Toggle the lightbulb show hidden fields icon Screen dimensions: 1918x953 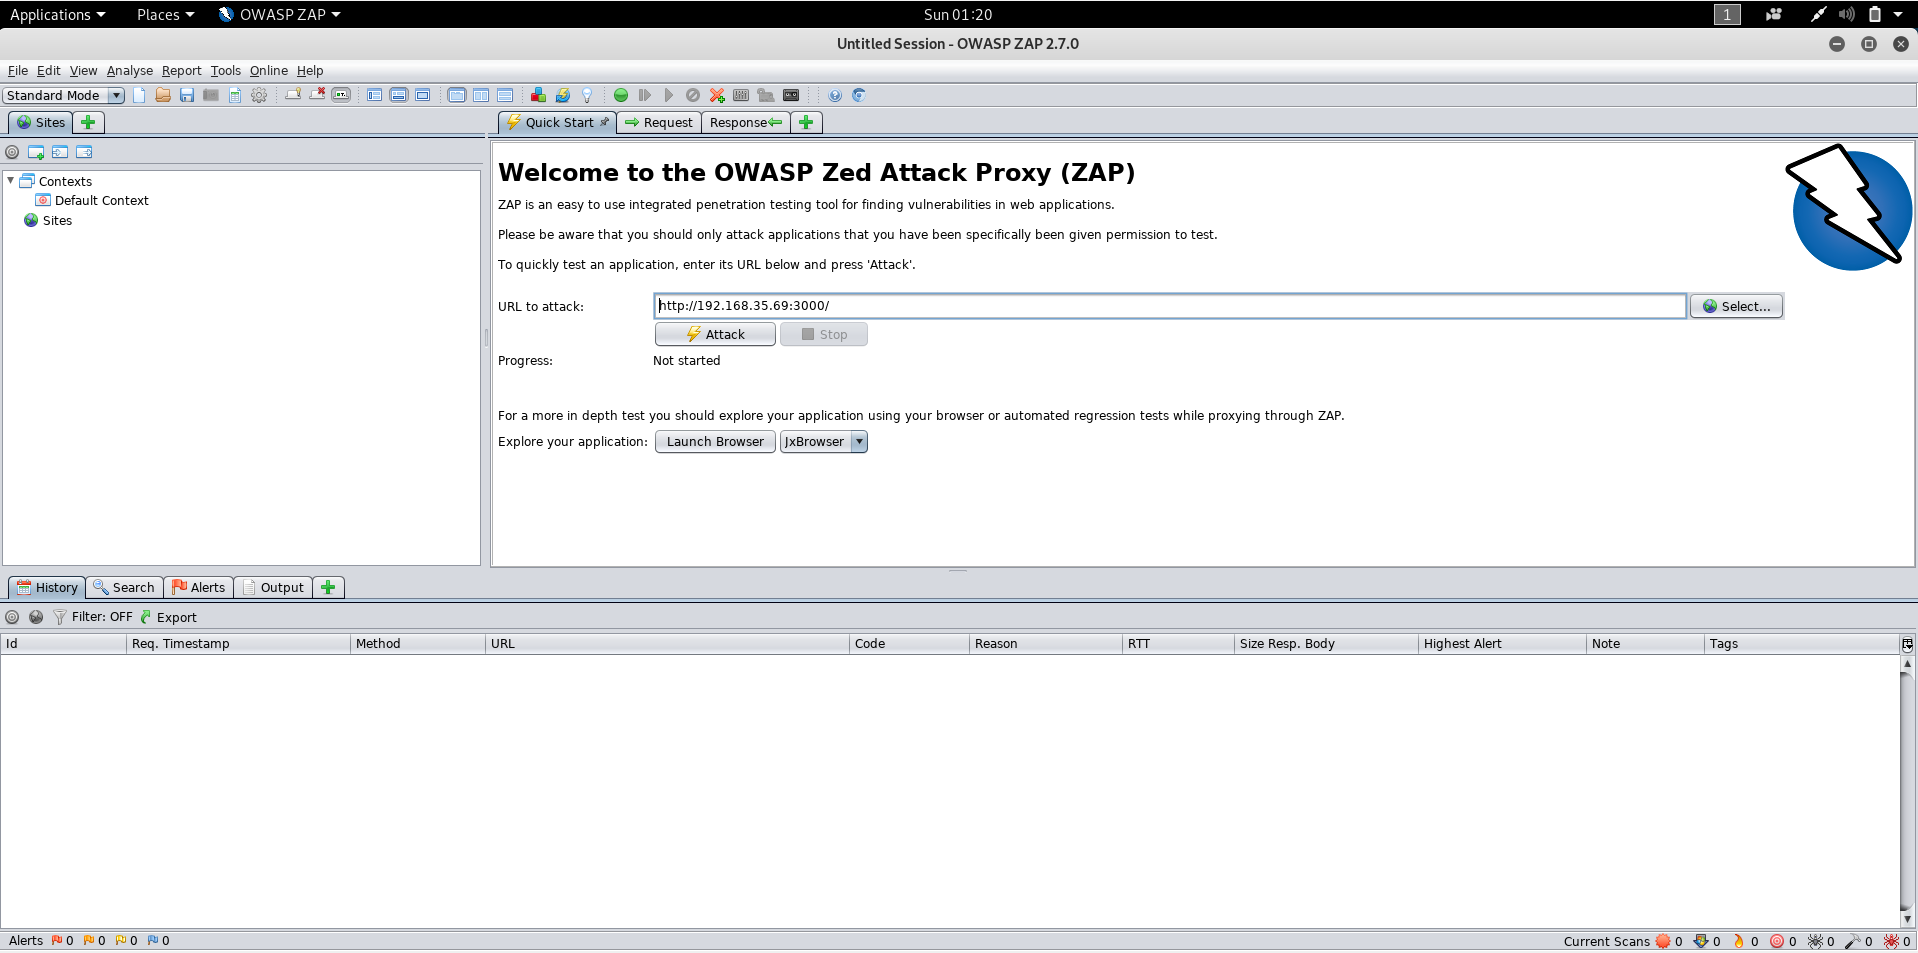(587, 95)
